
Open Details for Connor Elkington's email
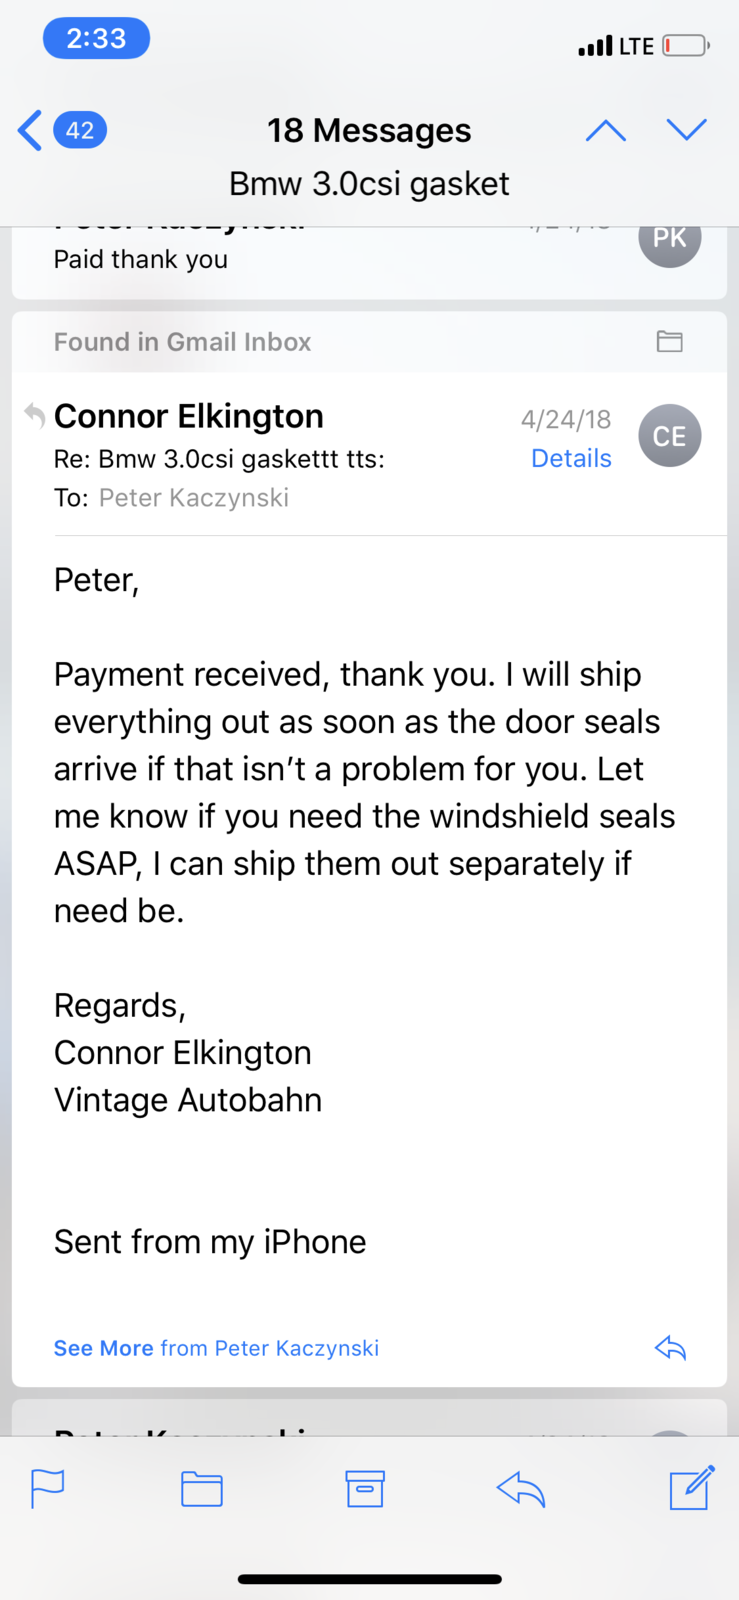(571, 458)
